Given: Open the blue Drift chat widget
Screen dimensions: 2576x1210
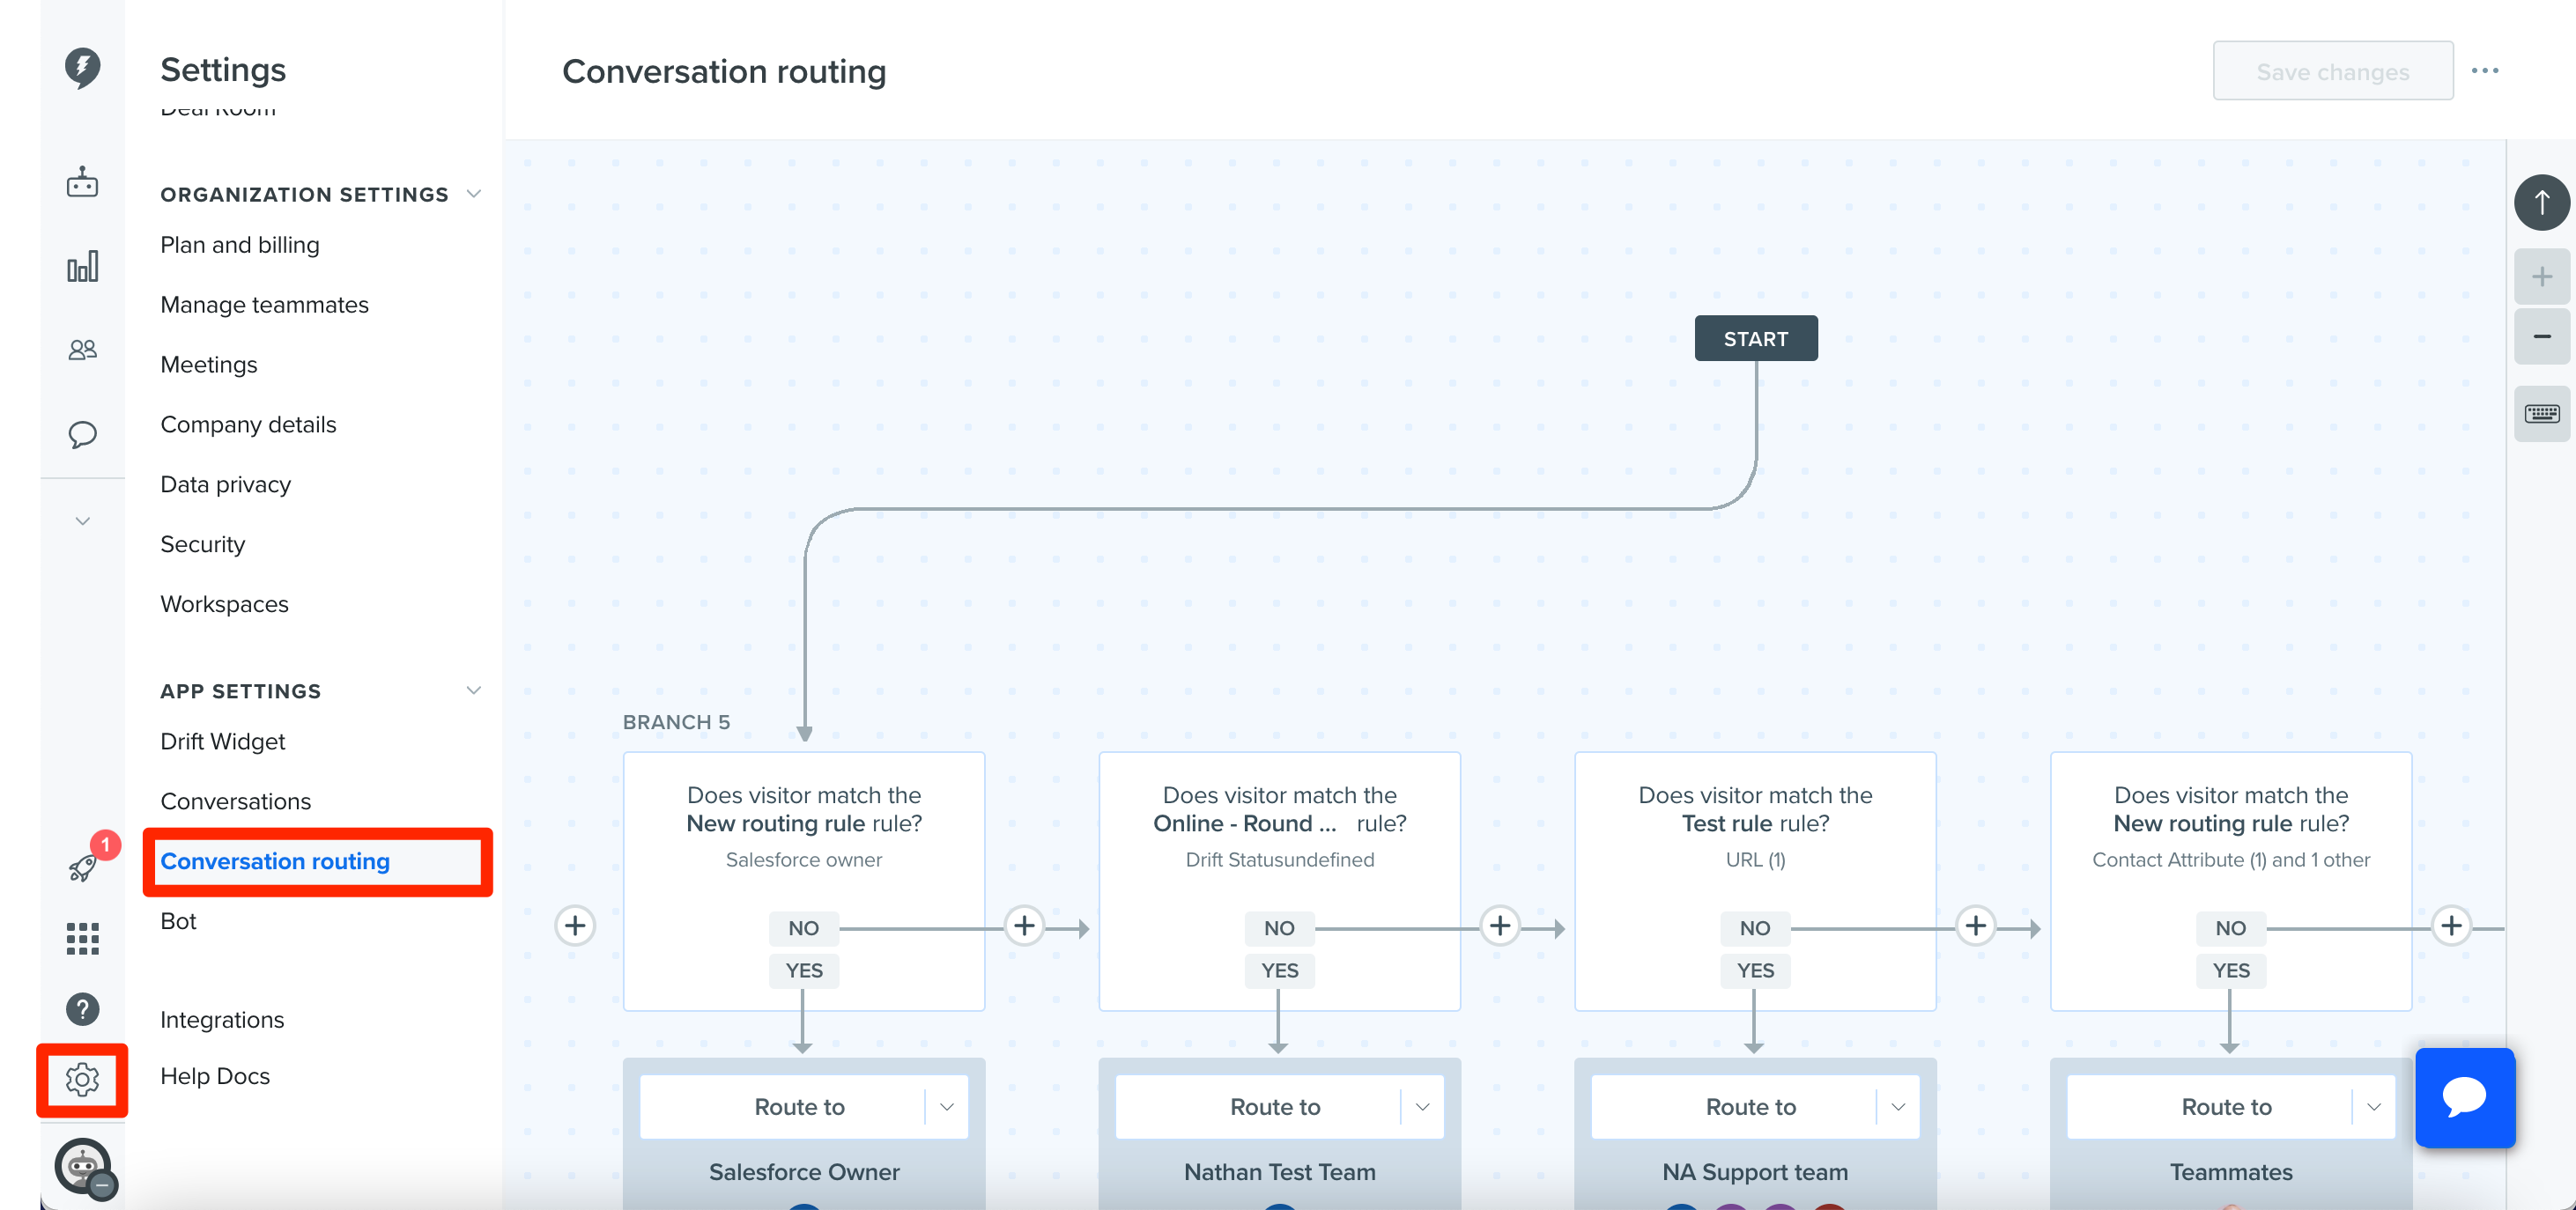Looking at the screenshot, I should [x=2464, y=1097].
